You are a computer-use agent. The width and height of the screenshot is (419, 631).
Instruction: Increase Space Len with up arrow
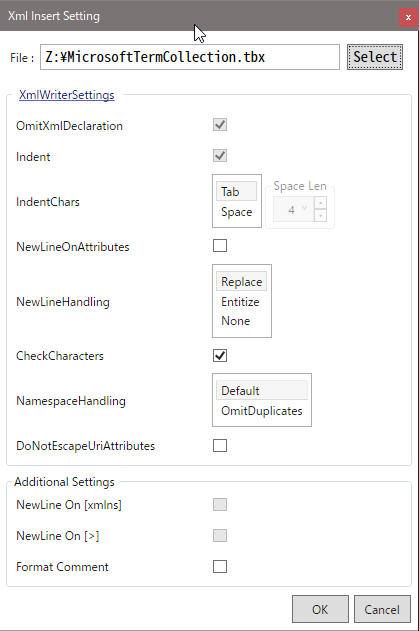tap(320, 203)
